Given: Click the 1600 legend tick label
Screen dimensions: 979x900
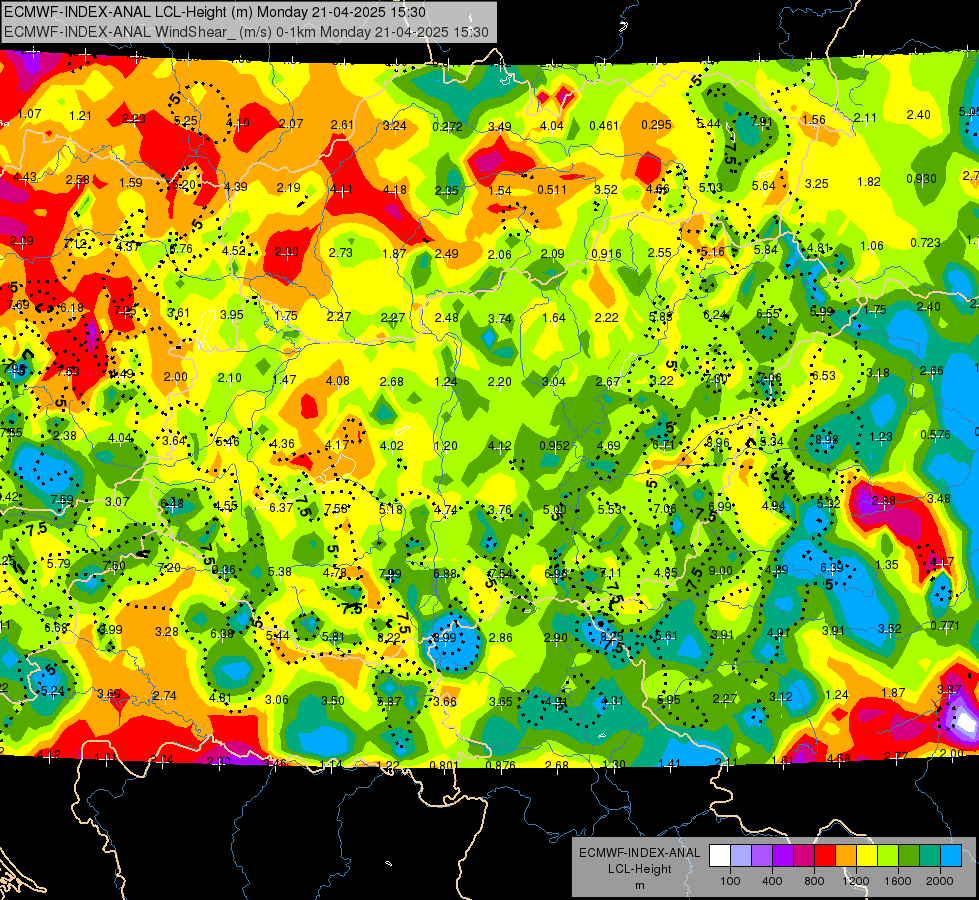Looking at the screenshot, I should 898,881.
